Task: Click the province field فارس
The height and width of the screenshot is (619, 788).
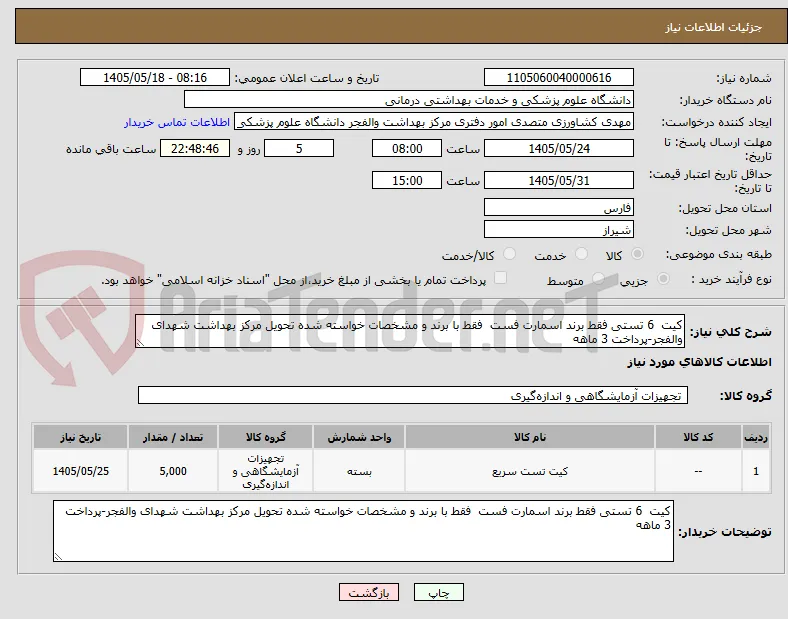Action: click(558, 208)
